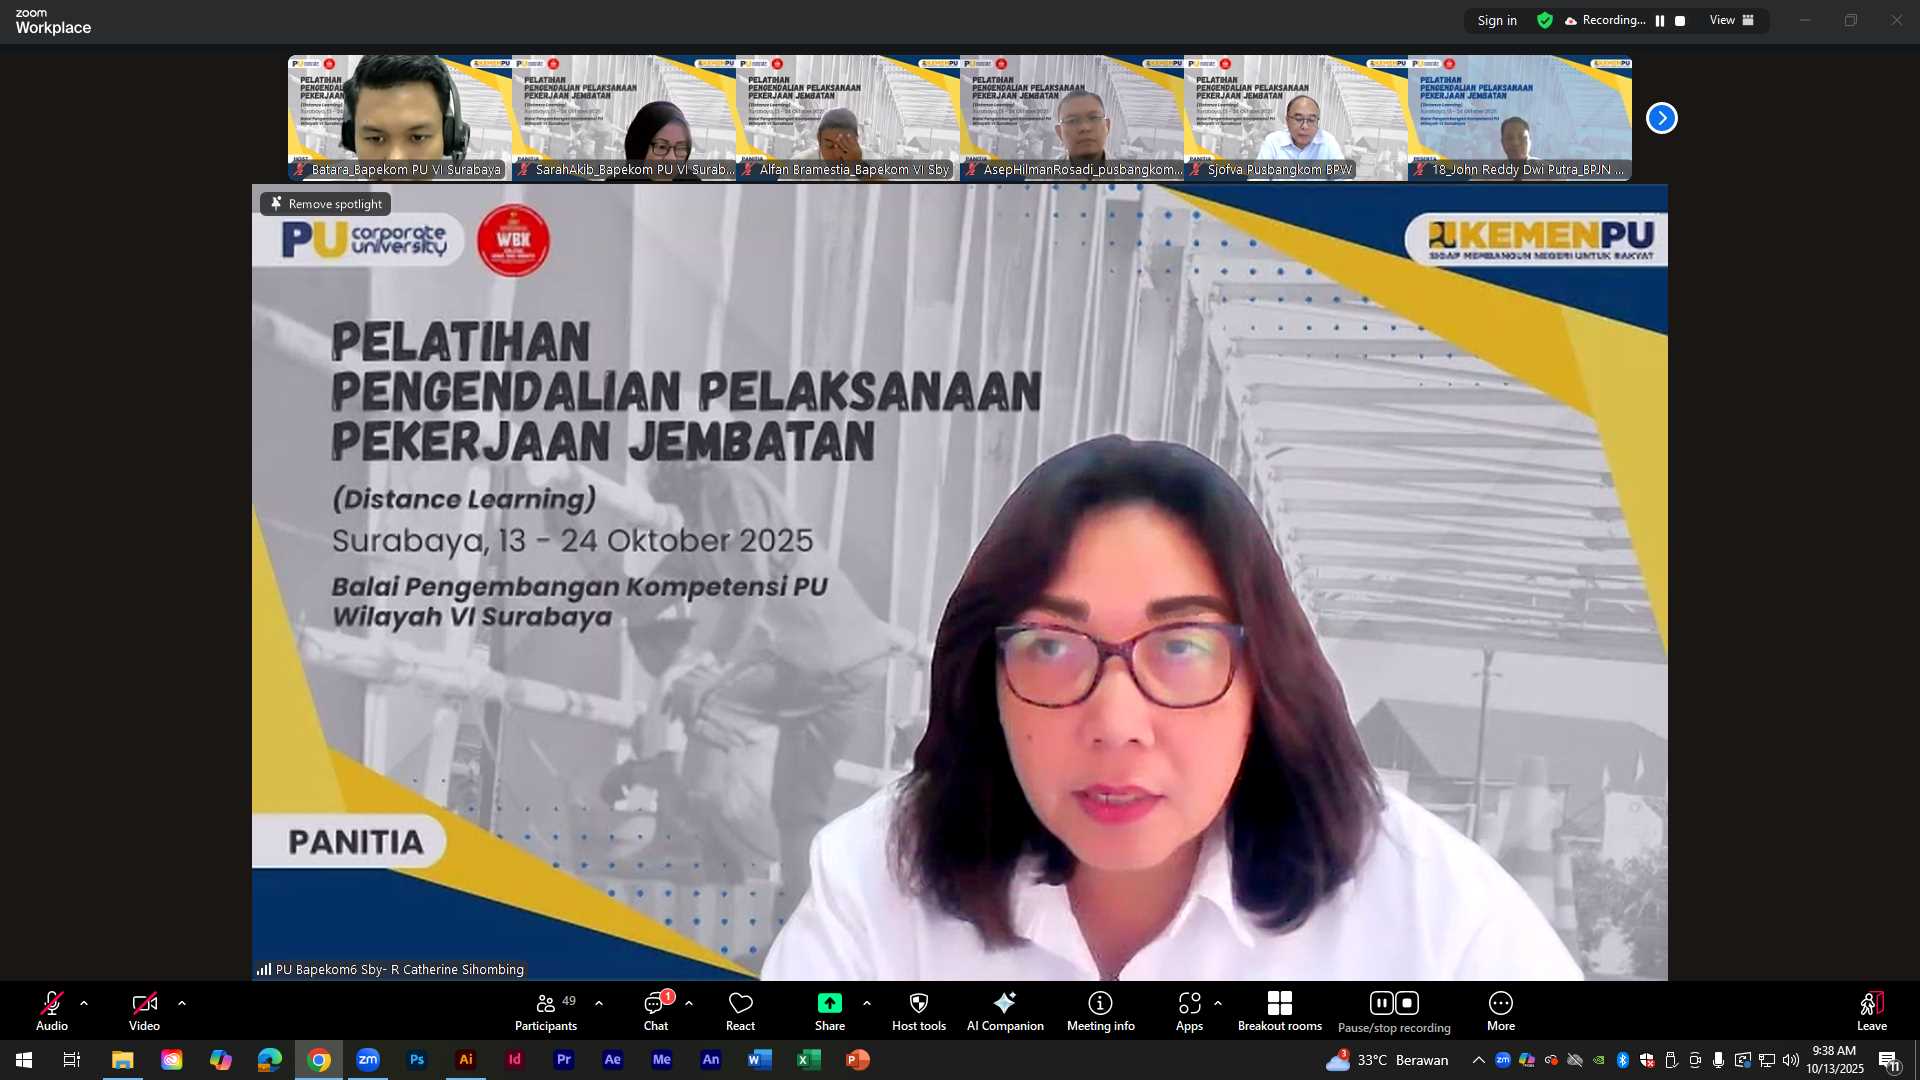1920x1080 pixels.
Task: Expand video options arrow next to Video
Action: point(182,1003)
